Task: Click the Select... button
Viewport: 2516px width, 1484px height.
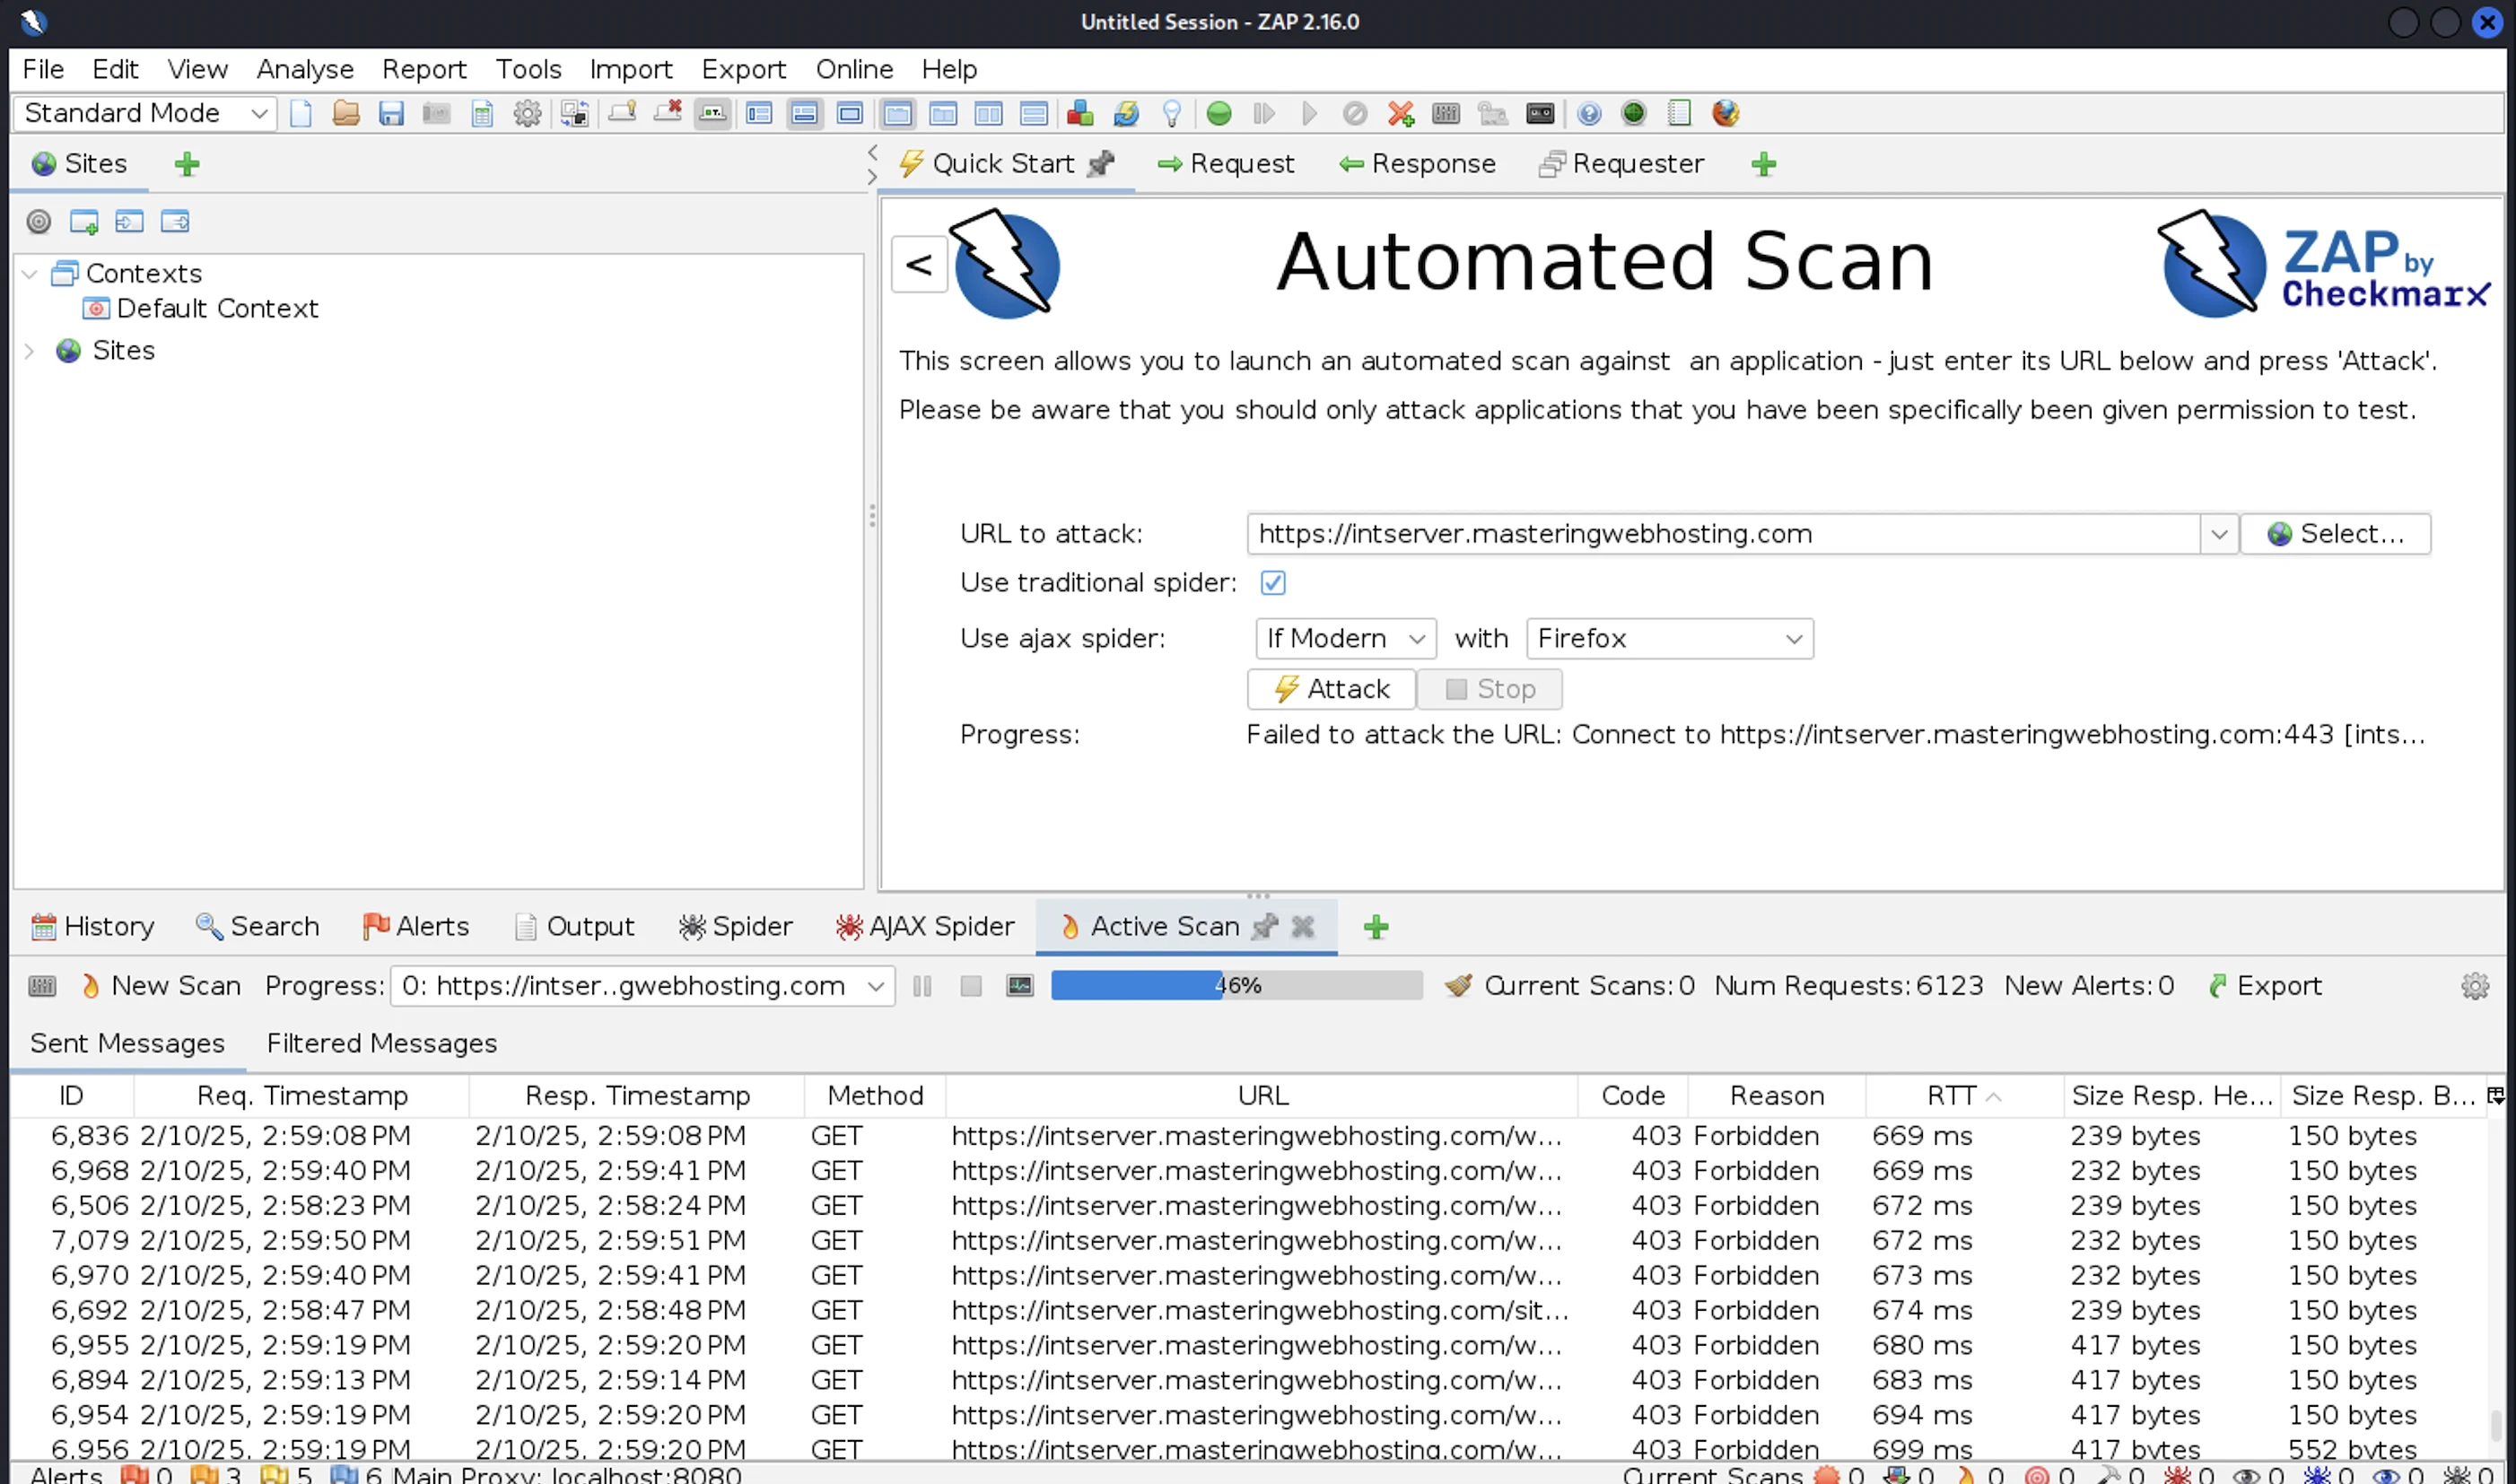Action: (2335, 534)
